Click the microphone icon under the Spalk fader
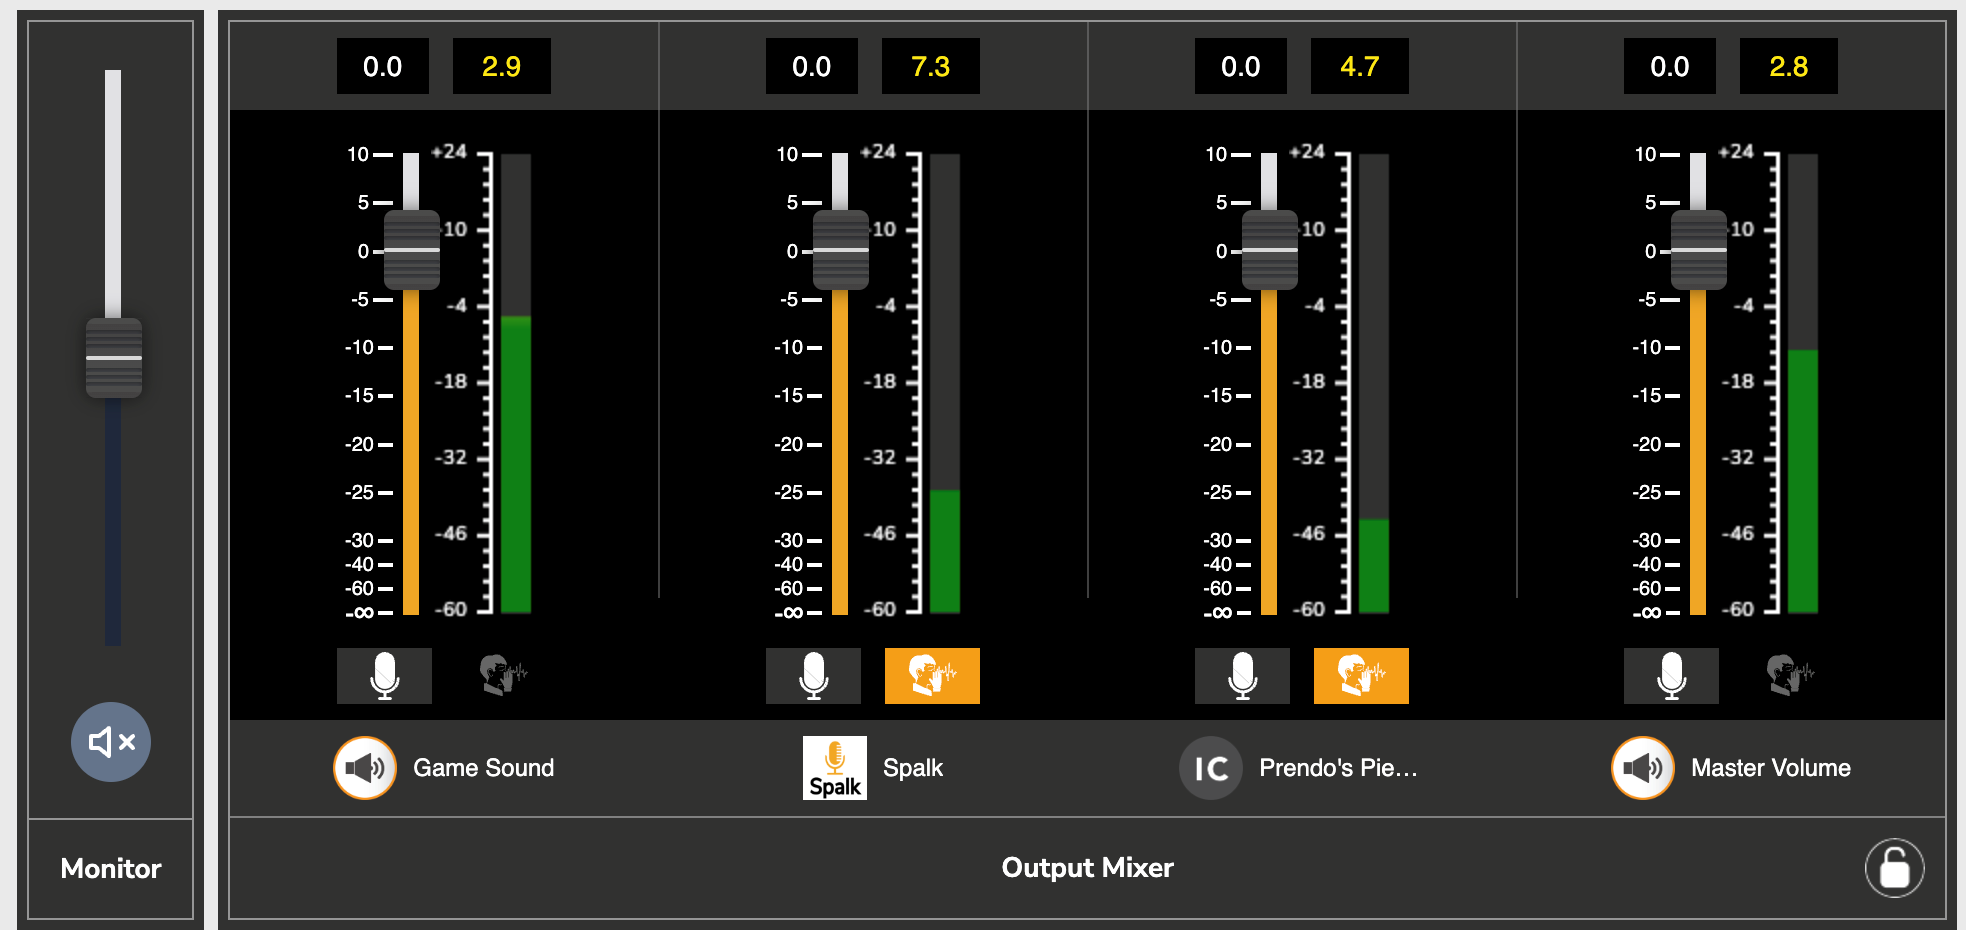The image size is (1966, 930). pos(813,676)
